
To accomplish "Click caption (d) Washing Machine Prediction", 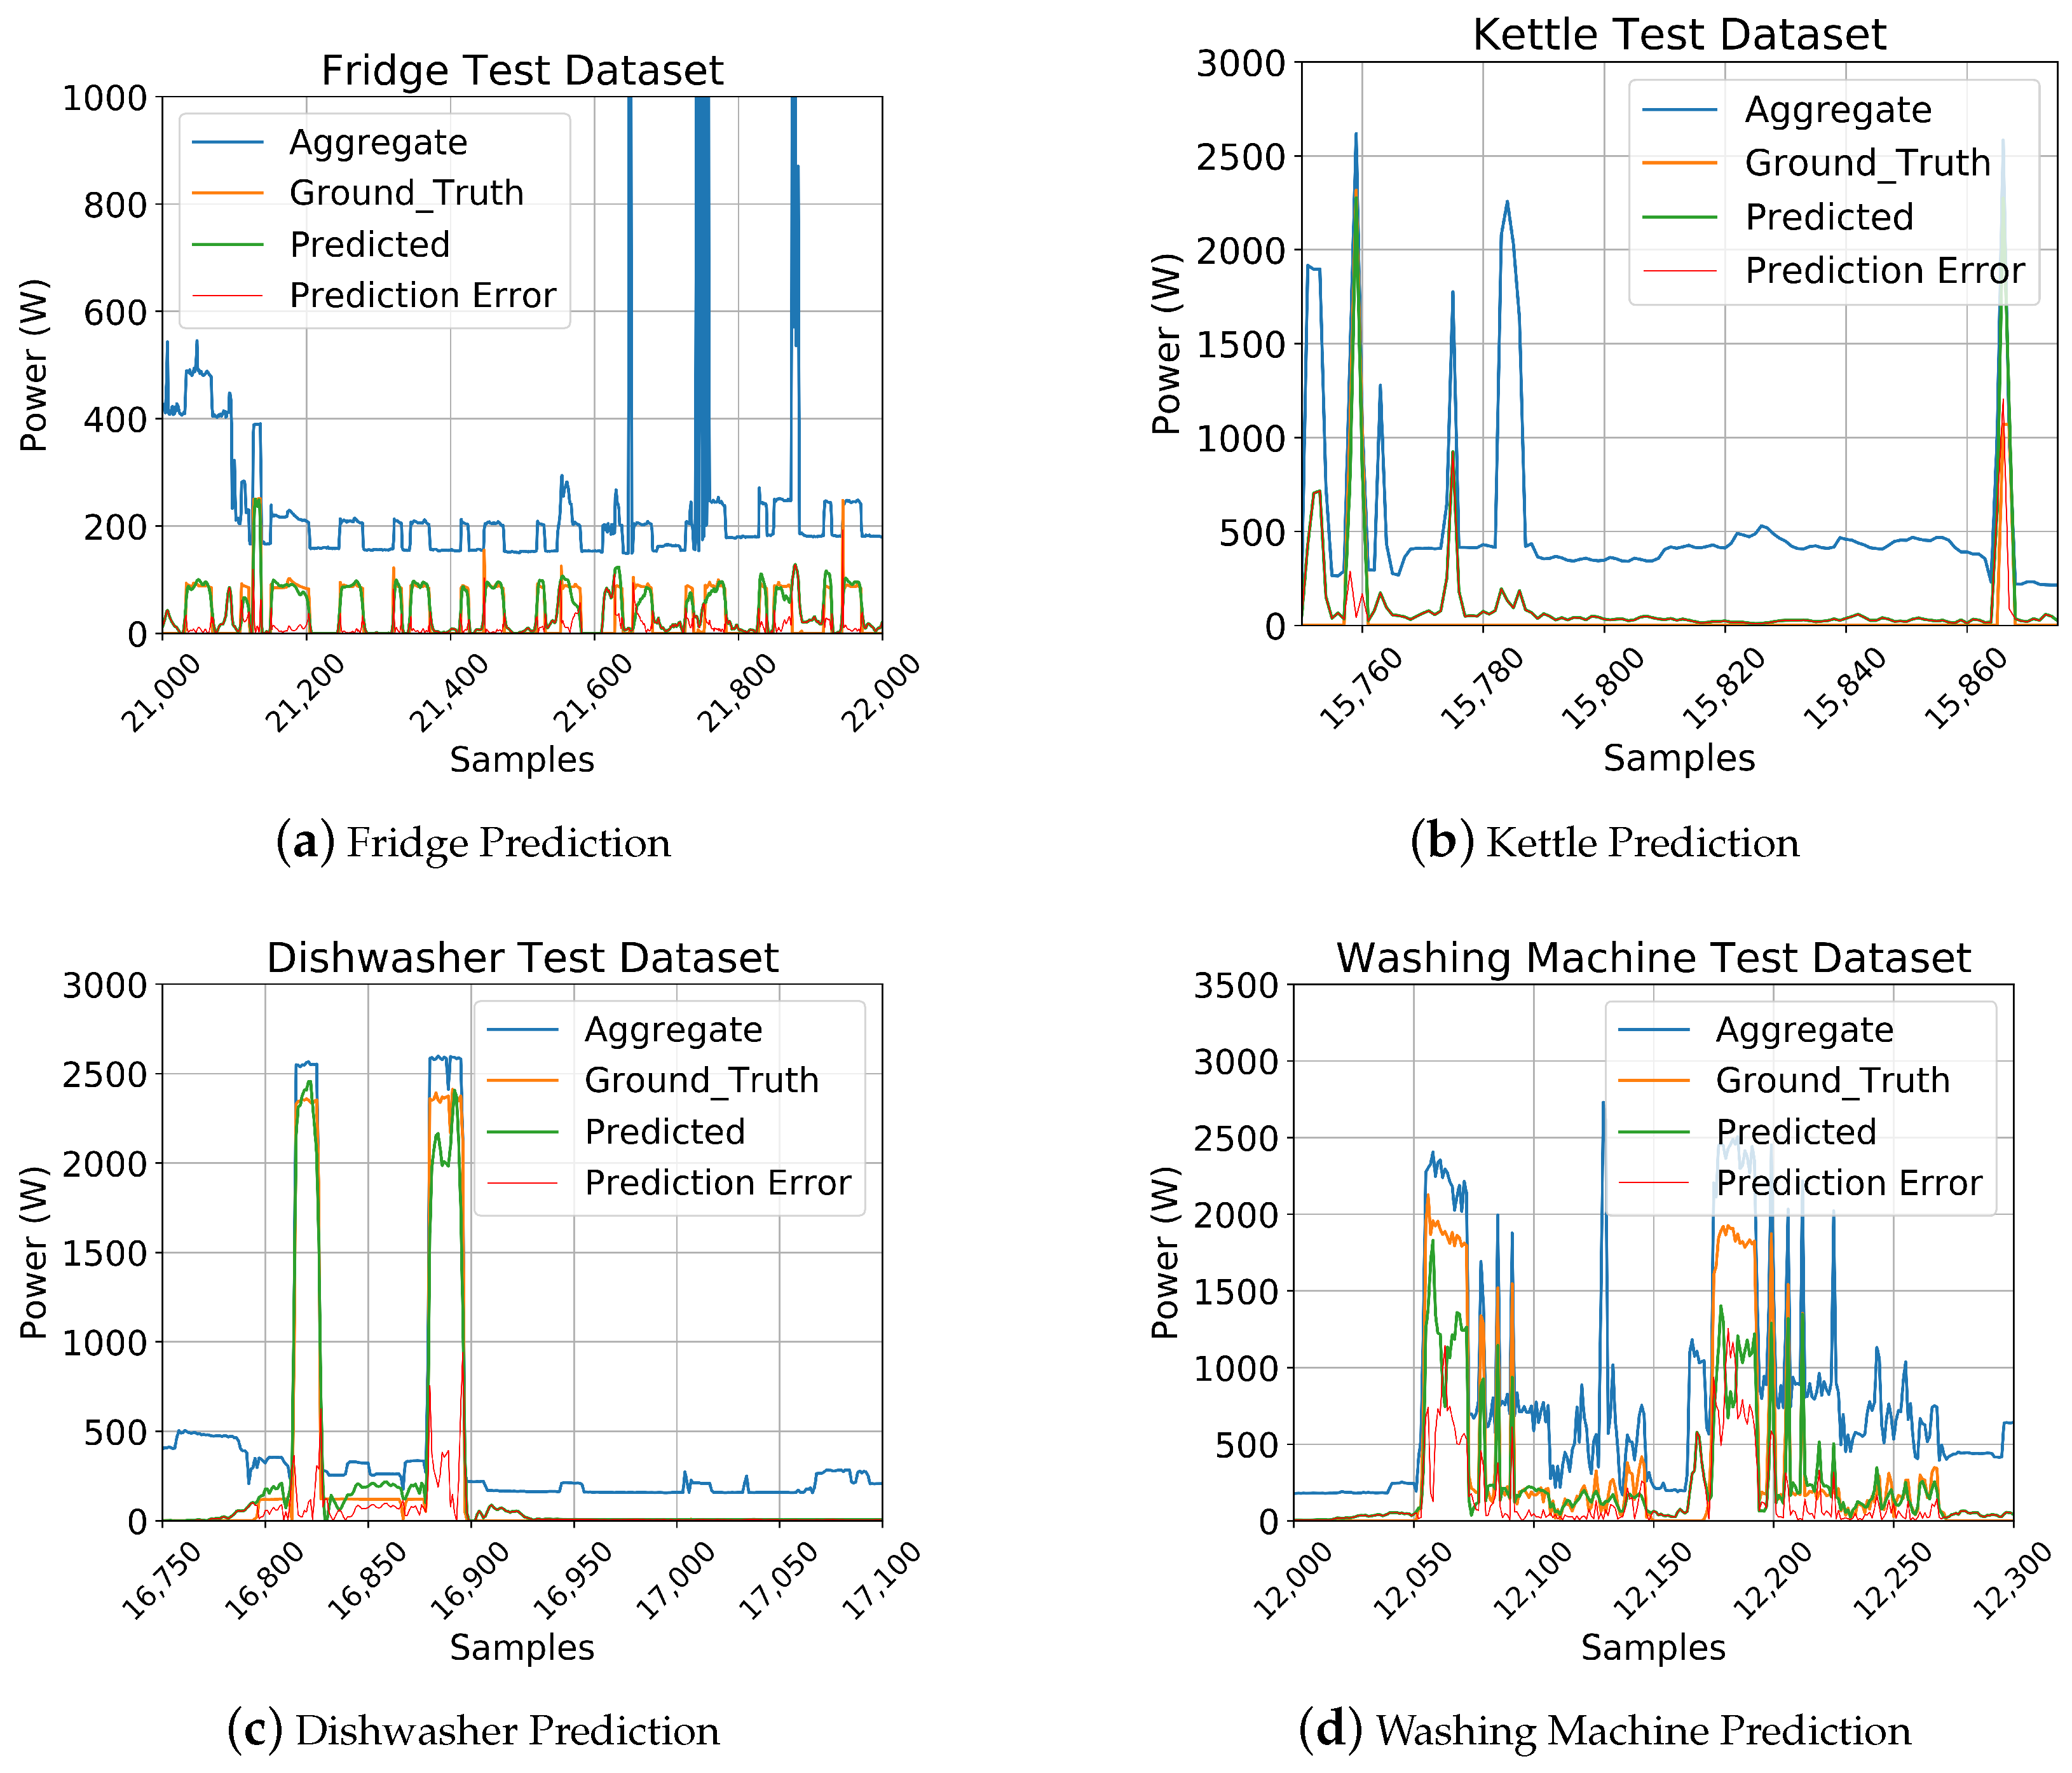I will [x=1605, y=1730].
